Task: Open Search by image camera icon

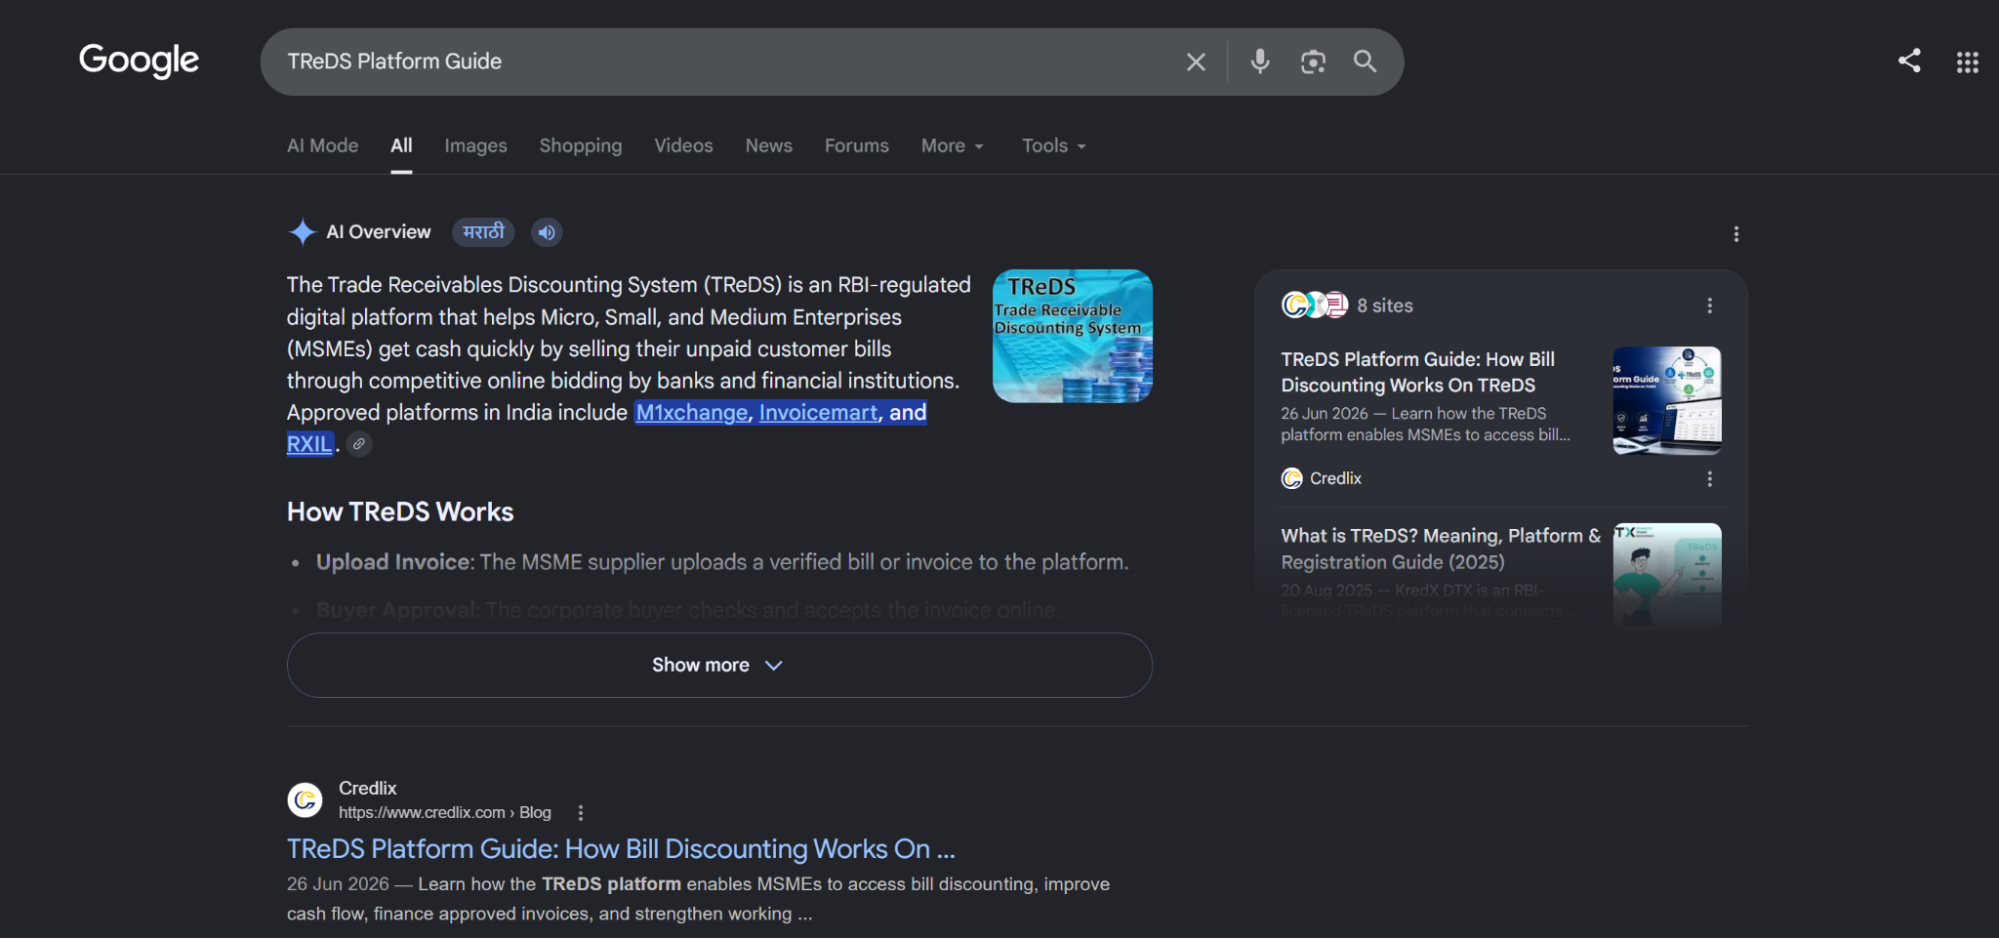Action: pos(1313,62)
